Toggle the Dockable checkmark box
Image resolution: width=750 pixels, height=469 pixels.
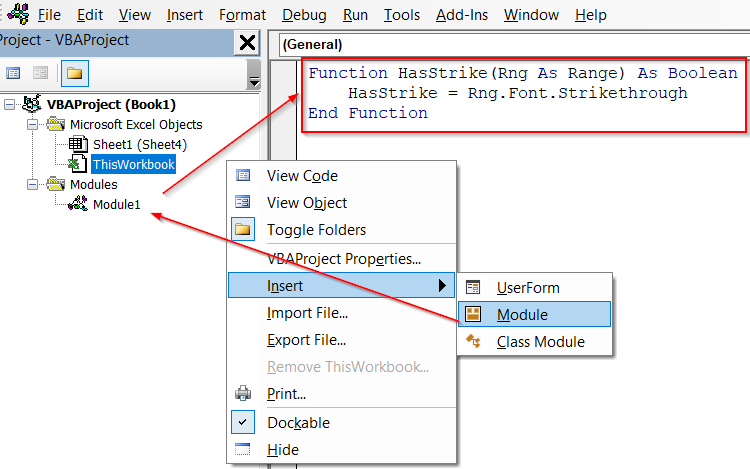243,422
